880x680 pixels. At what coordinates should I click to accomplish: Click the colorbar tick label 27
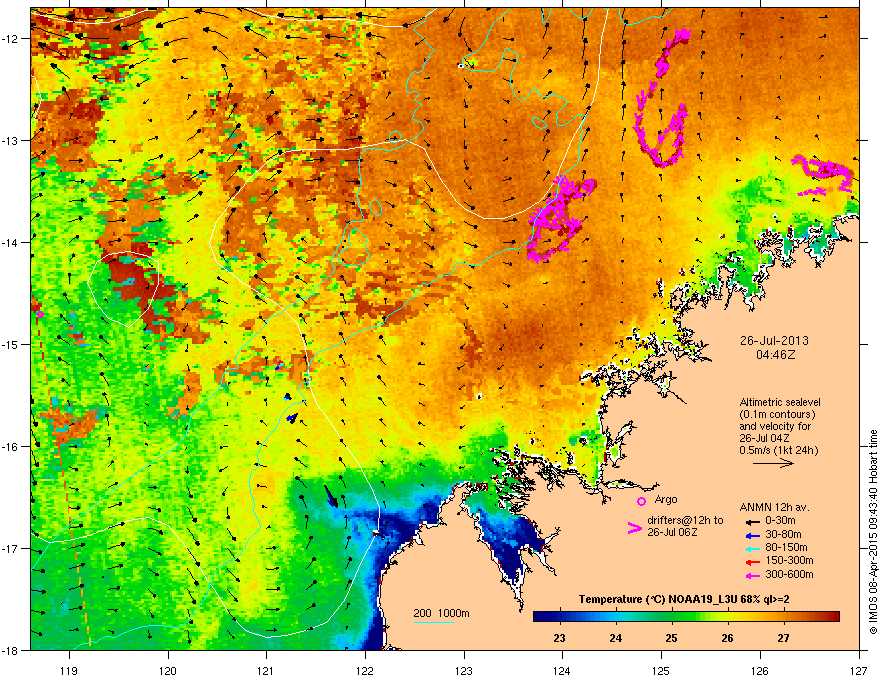click(x=783, y=638)
